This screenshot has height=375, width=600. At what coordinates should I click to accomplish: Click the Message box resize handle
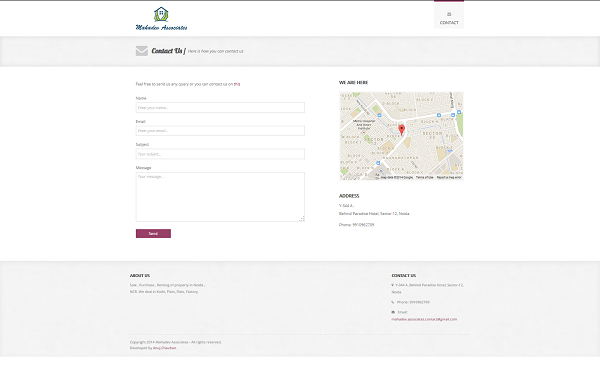tap(302, 218)
